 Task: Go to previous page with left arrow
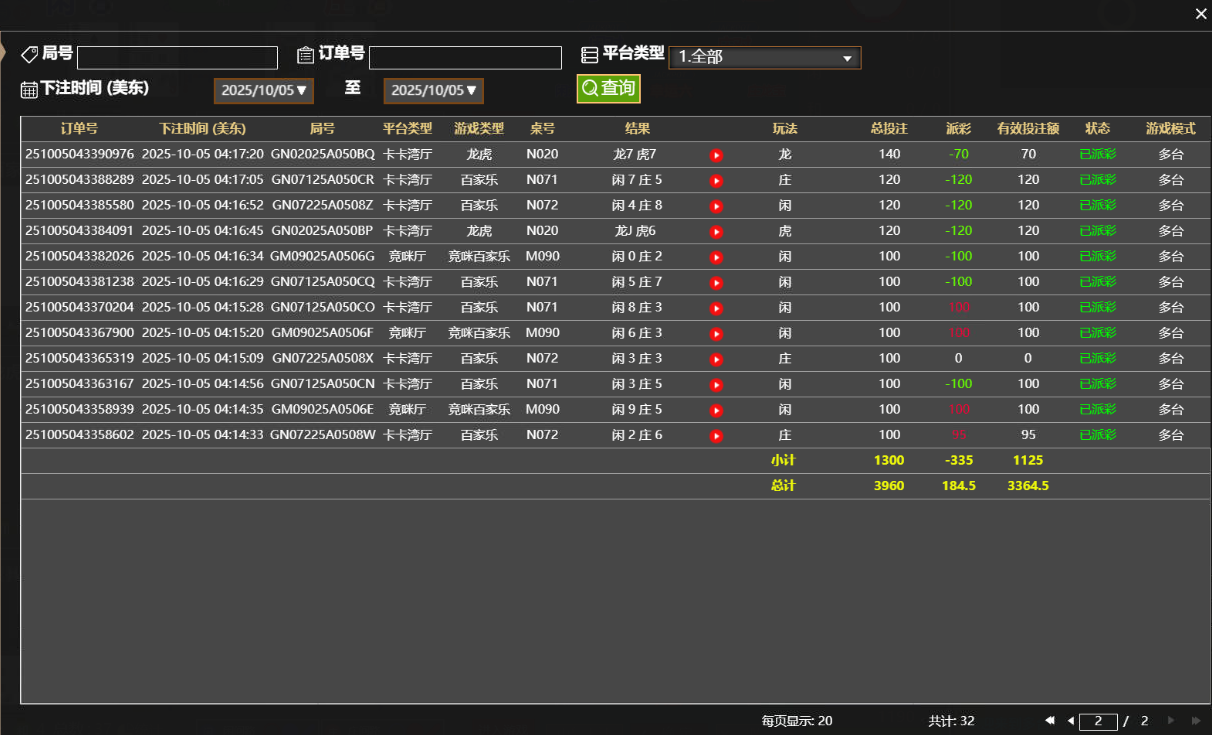click(1072, 720)
